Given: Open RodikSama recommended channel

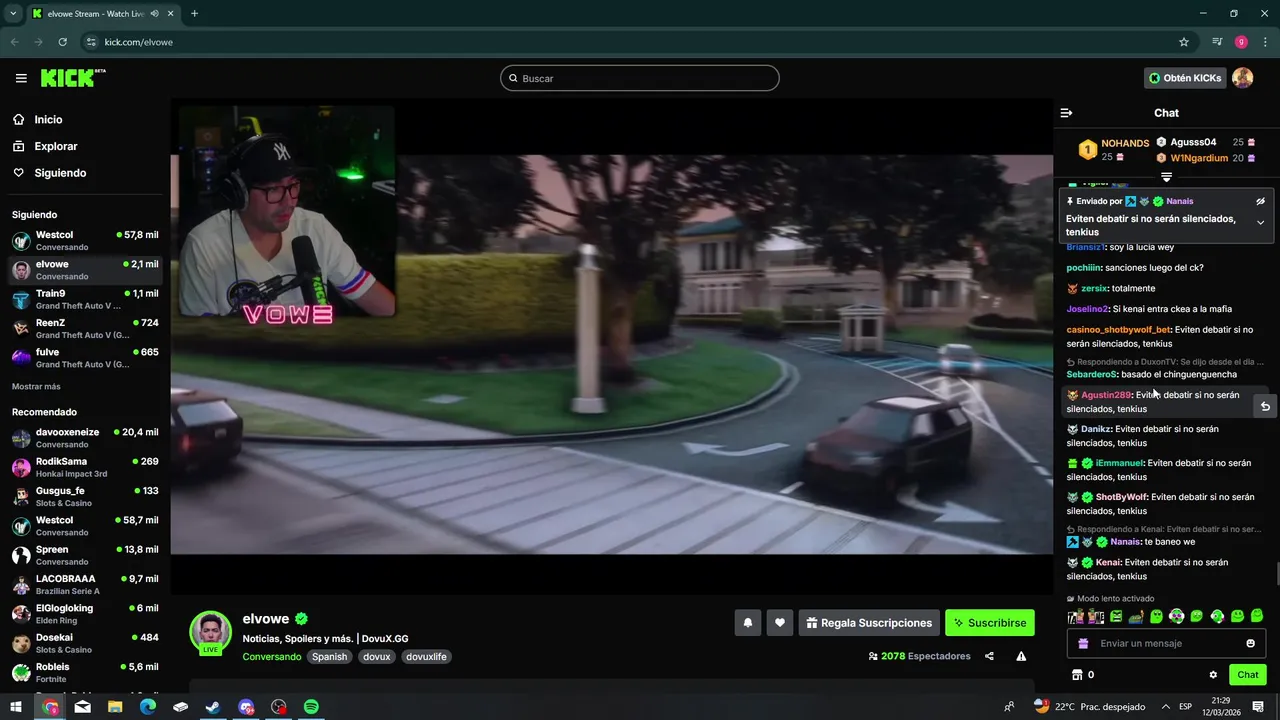Looking at the screenshot, I should [84, 467].
